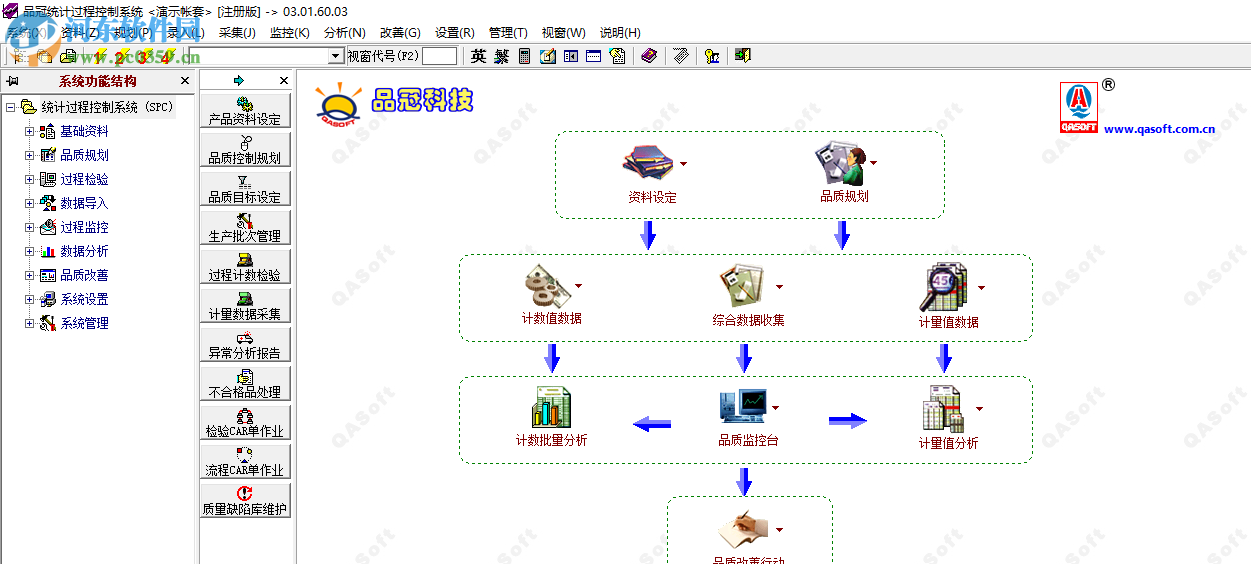Open 计数批量分析 chart icon

[551, 408]
